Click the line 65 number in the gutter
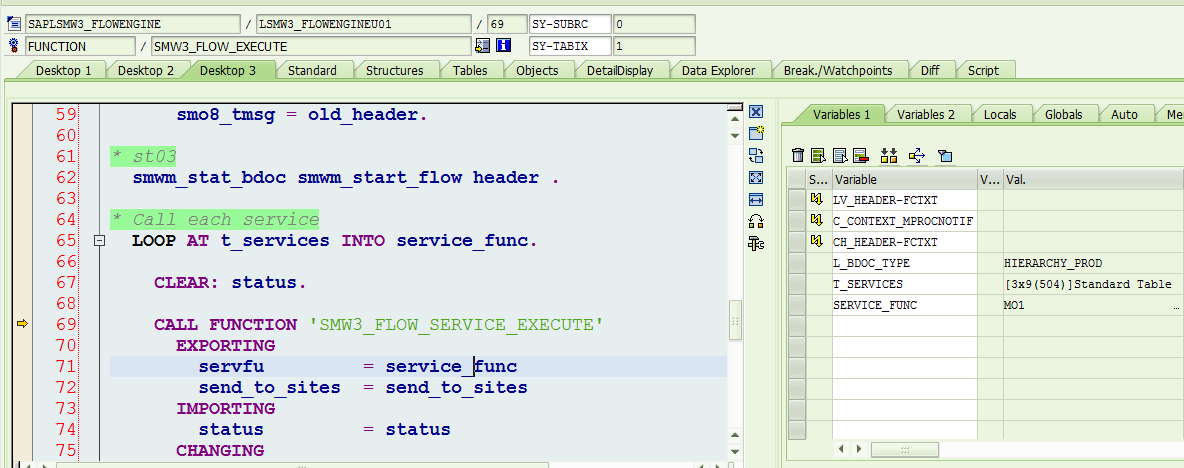 [66, 241]
